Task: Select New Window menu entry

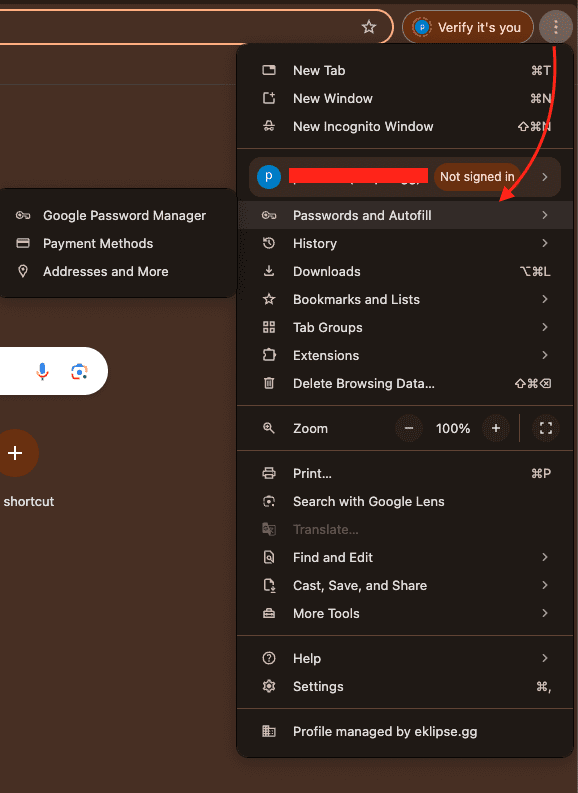Action: point(406,98)
